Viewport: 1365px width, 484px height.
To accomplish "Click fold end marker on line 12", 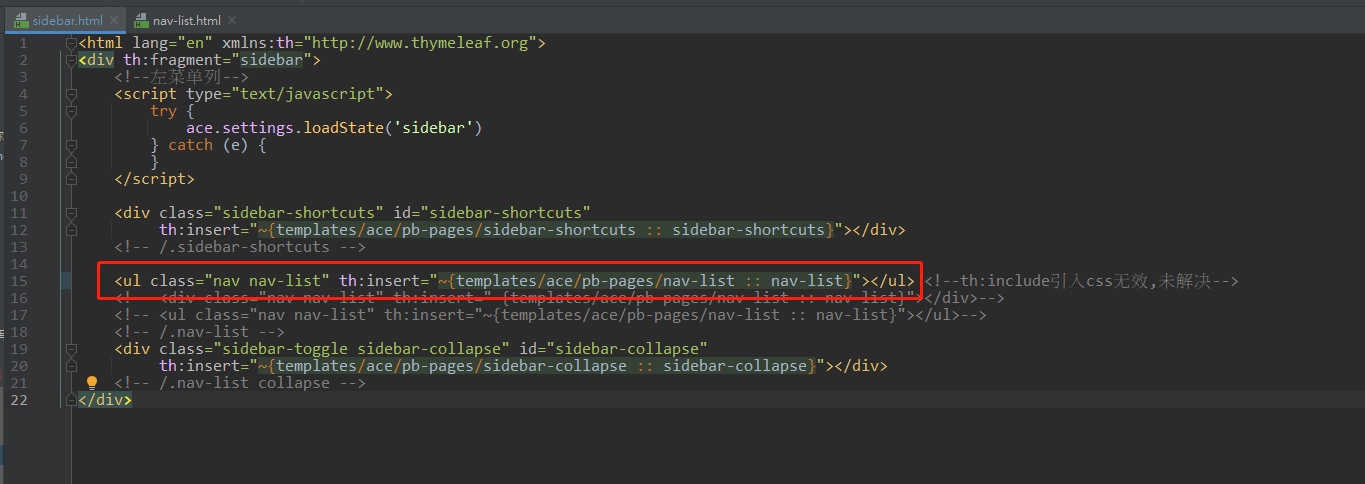I will click(x=71, y=230).
